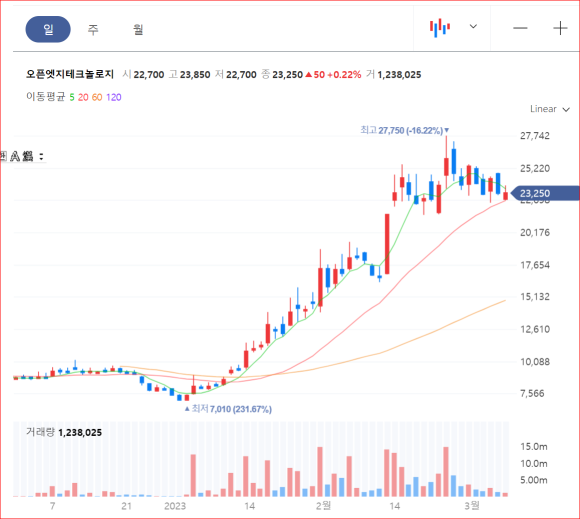The height and width of the screenshot is (519, 580).
Task: Click the 7,566 price axis label
Action: click(x=532, y=393)
